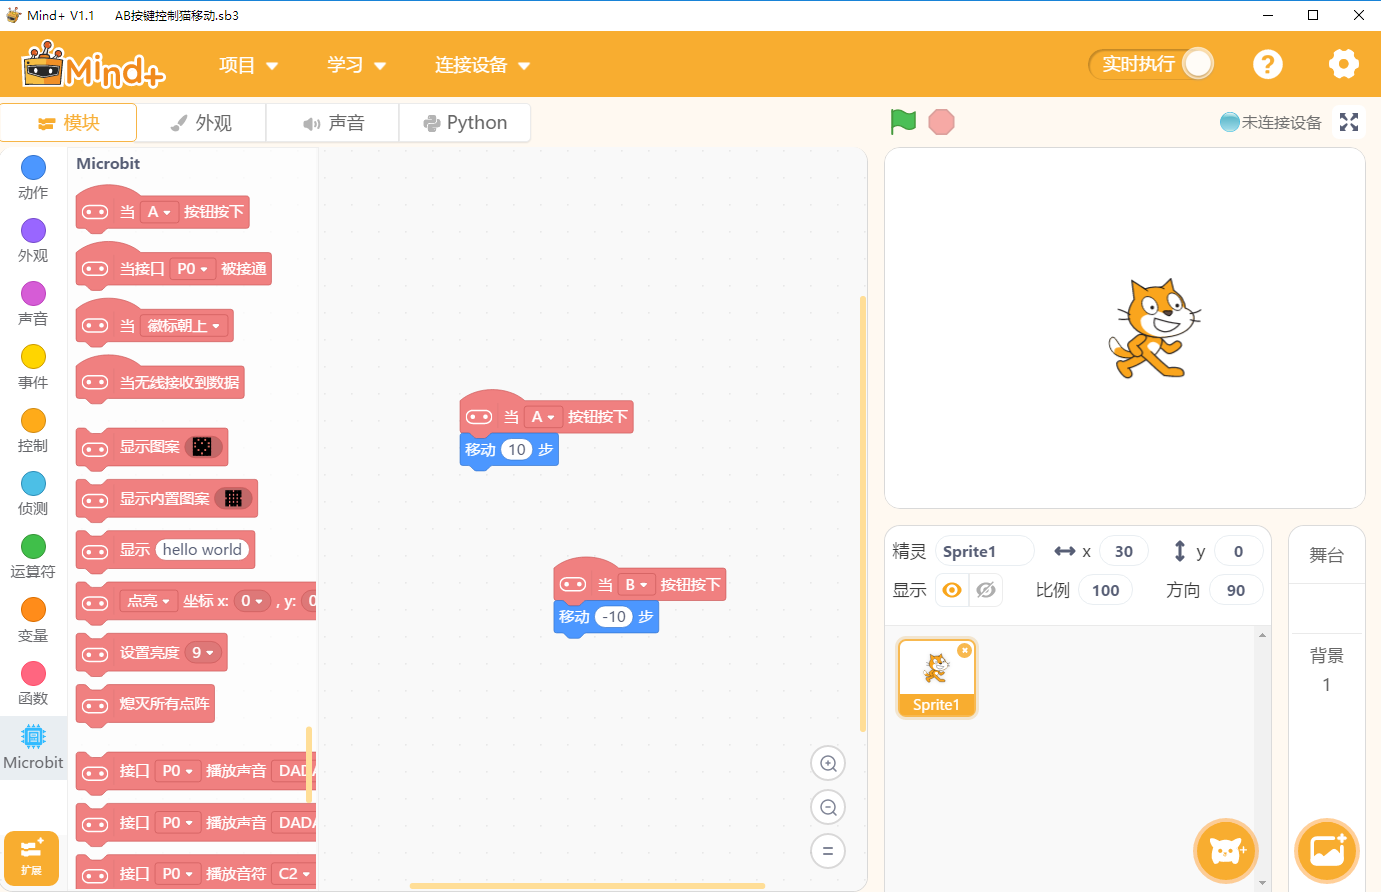Image resolution: width=1381 pixels, height=892 pixels.
Task: Click the 显示内置图案 pattern preview
Action: [233, 498]
